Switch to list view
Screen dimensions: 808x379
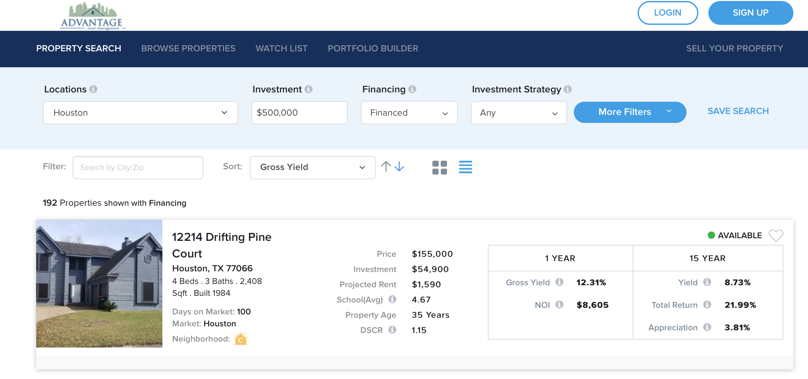pyautogui.click(x=465, y=168)
